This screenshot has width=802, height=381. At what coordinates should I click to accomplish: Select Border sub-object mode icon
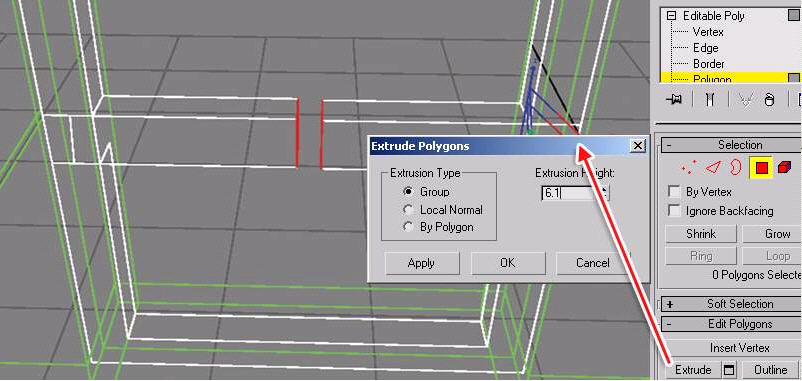click(x=735, y=167)
